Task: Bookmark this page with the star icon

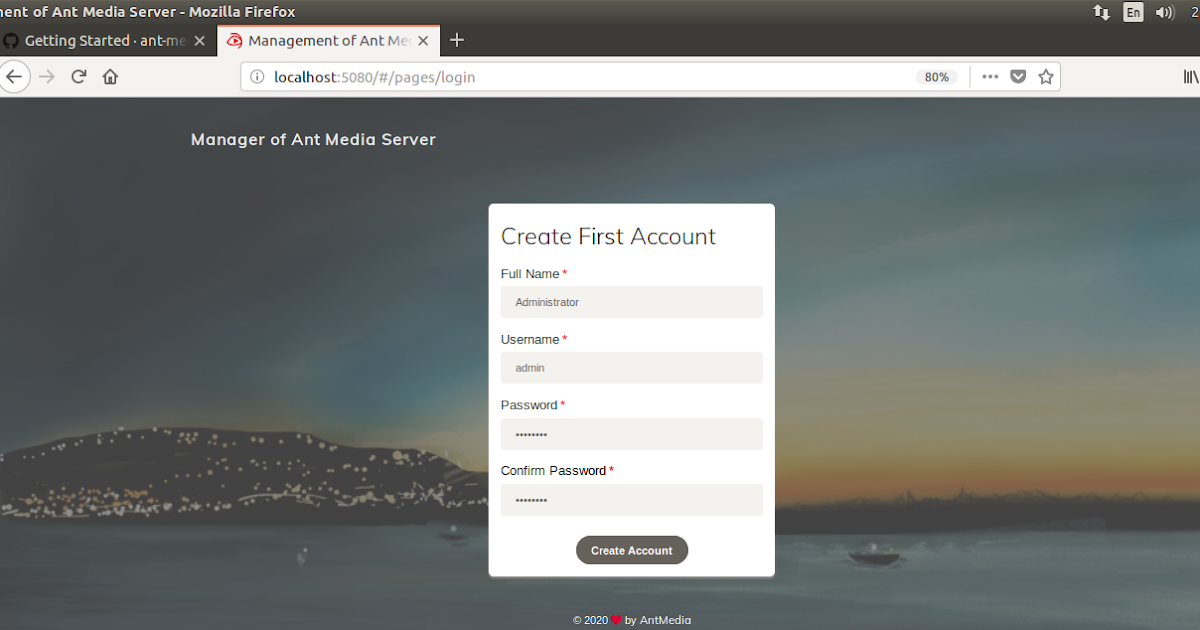Action: (x=1046, y=77)
